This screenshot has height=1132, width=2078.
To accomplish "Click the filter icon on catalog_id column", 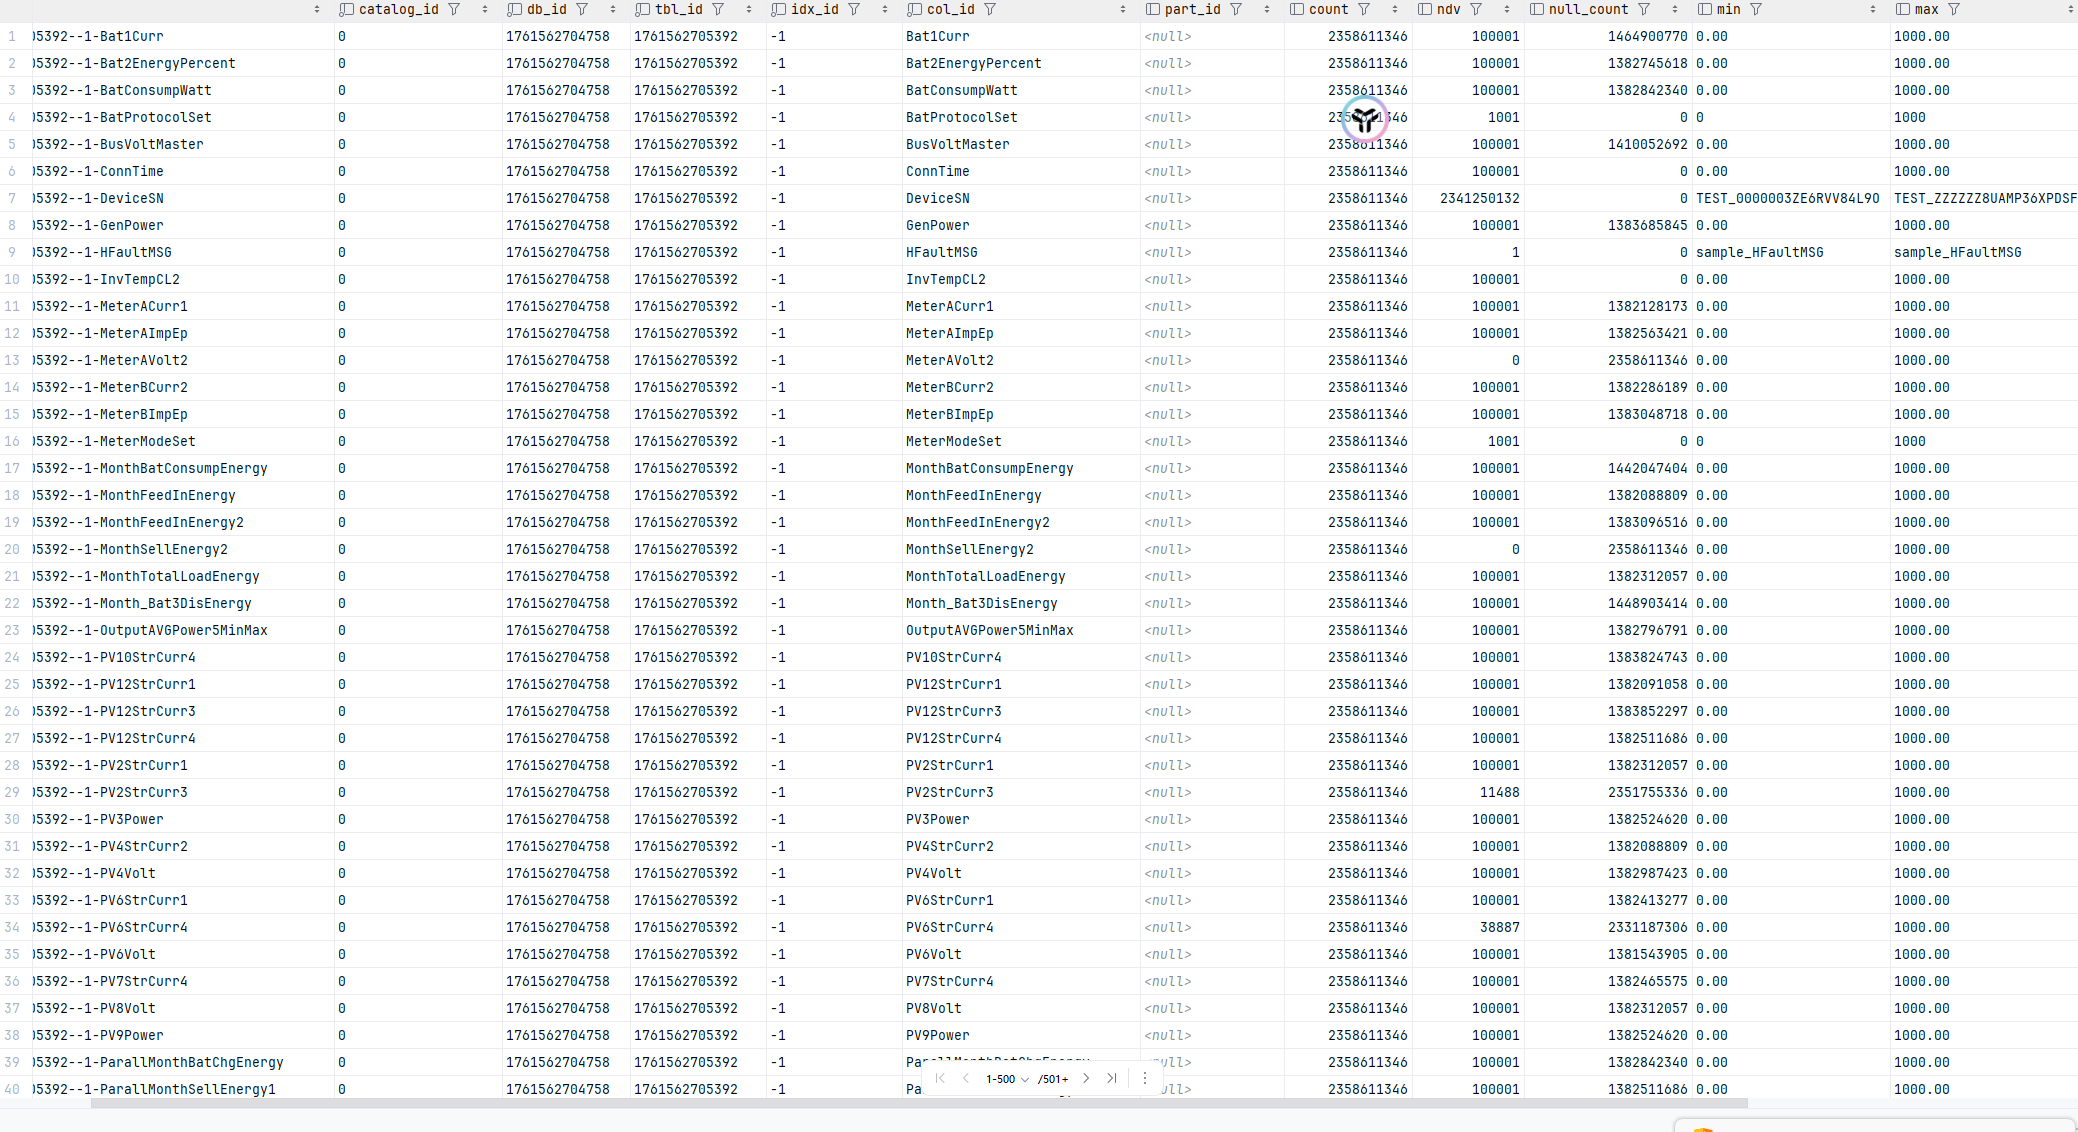I will coord(454,9).
